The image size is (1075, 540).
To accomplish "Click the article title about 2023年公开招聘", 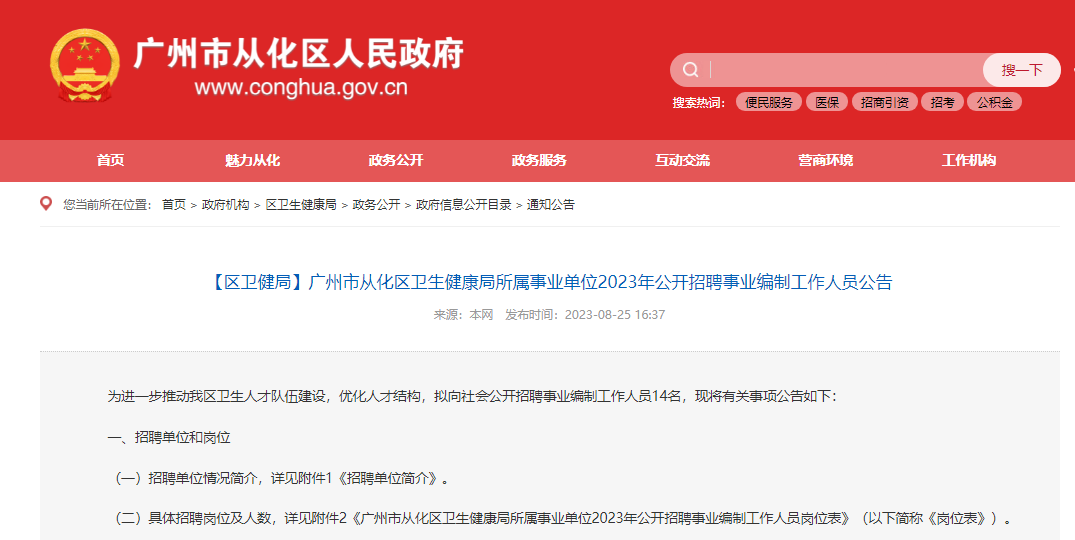I will pyautogui.click(x=549, y=282).
